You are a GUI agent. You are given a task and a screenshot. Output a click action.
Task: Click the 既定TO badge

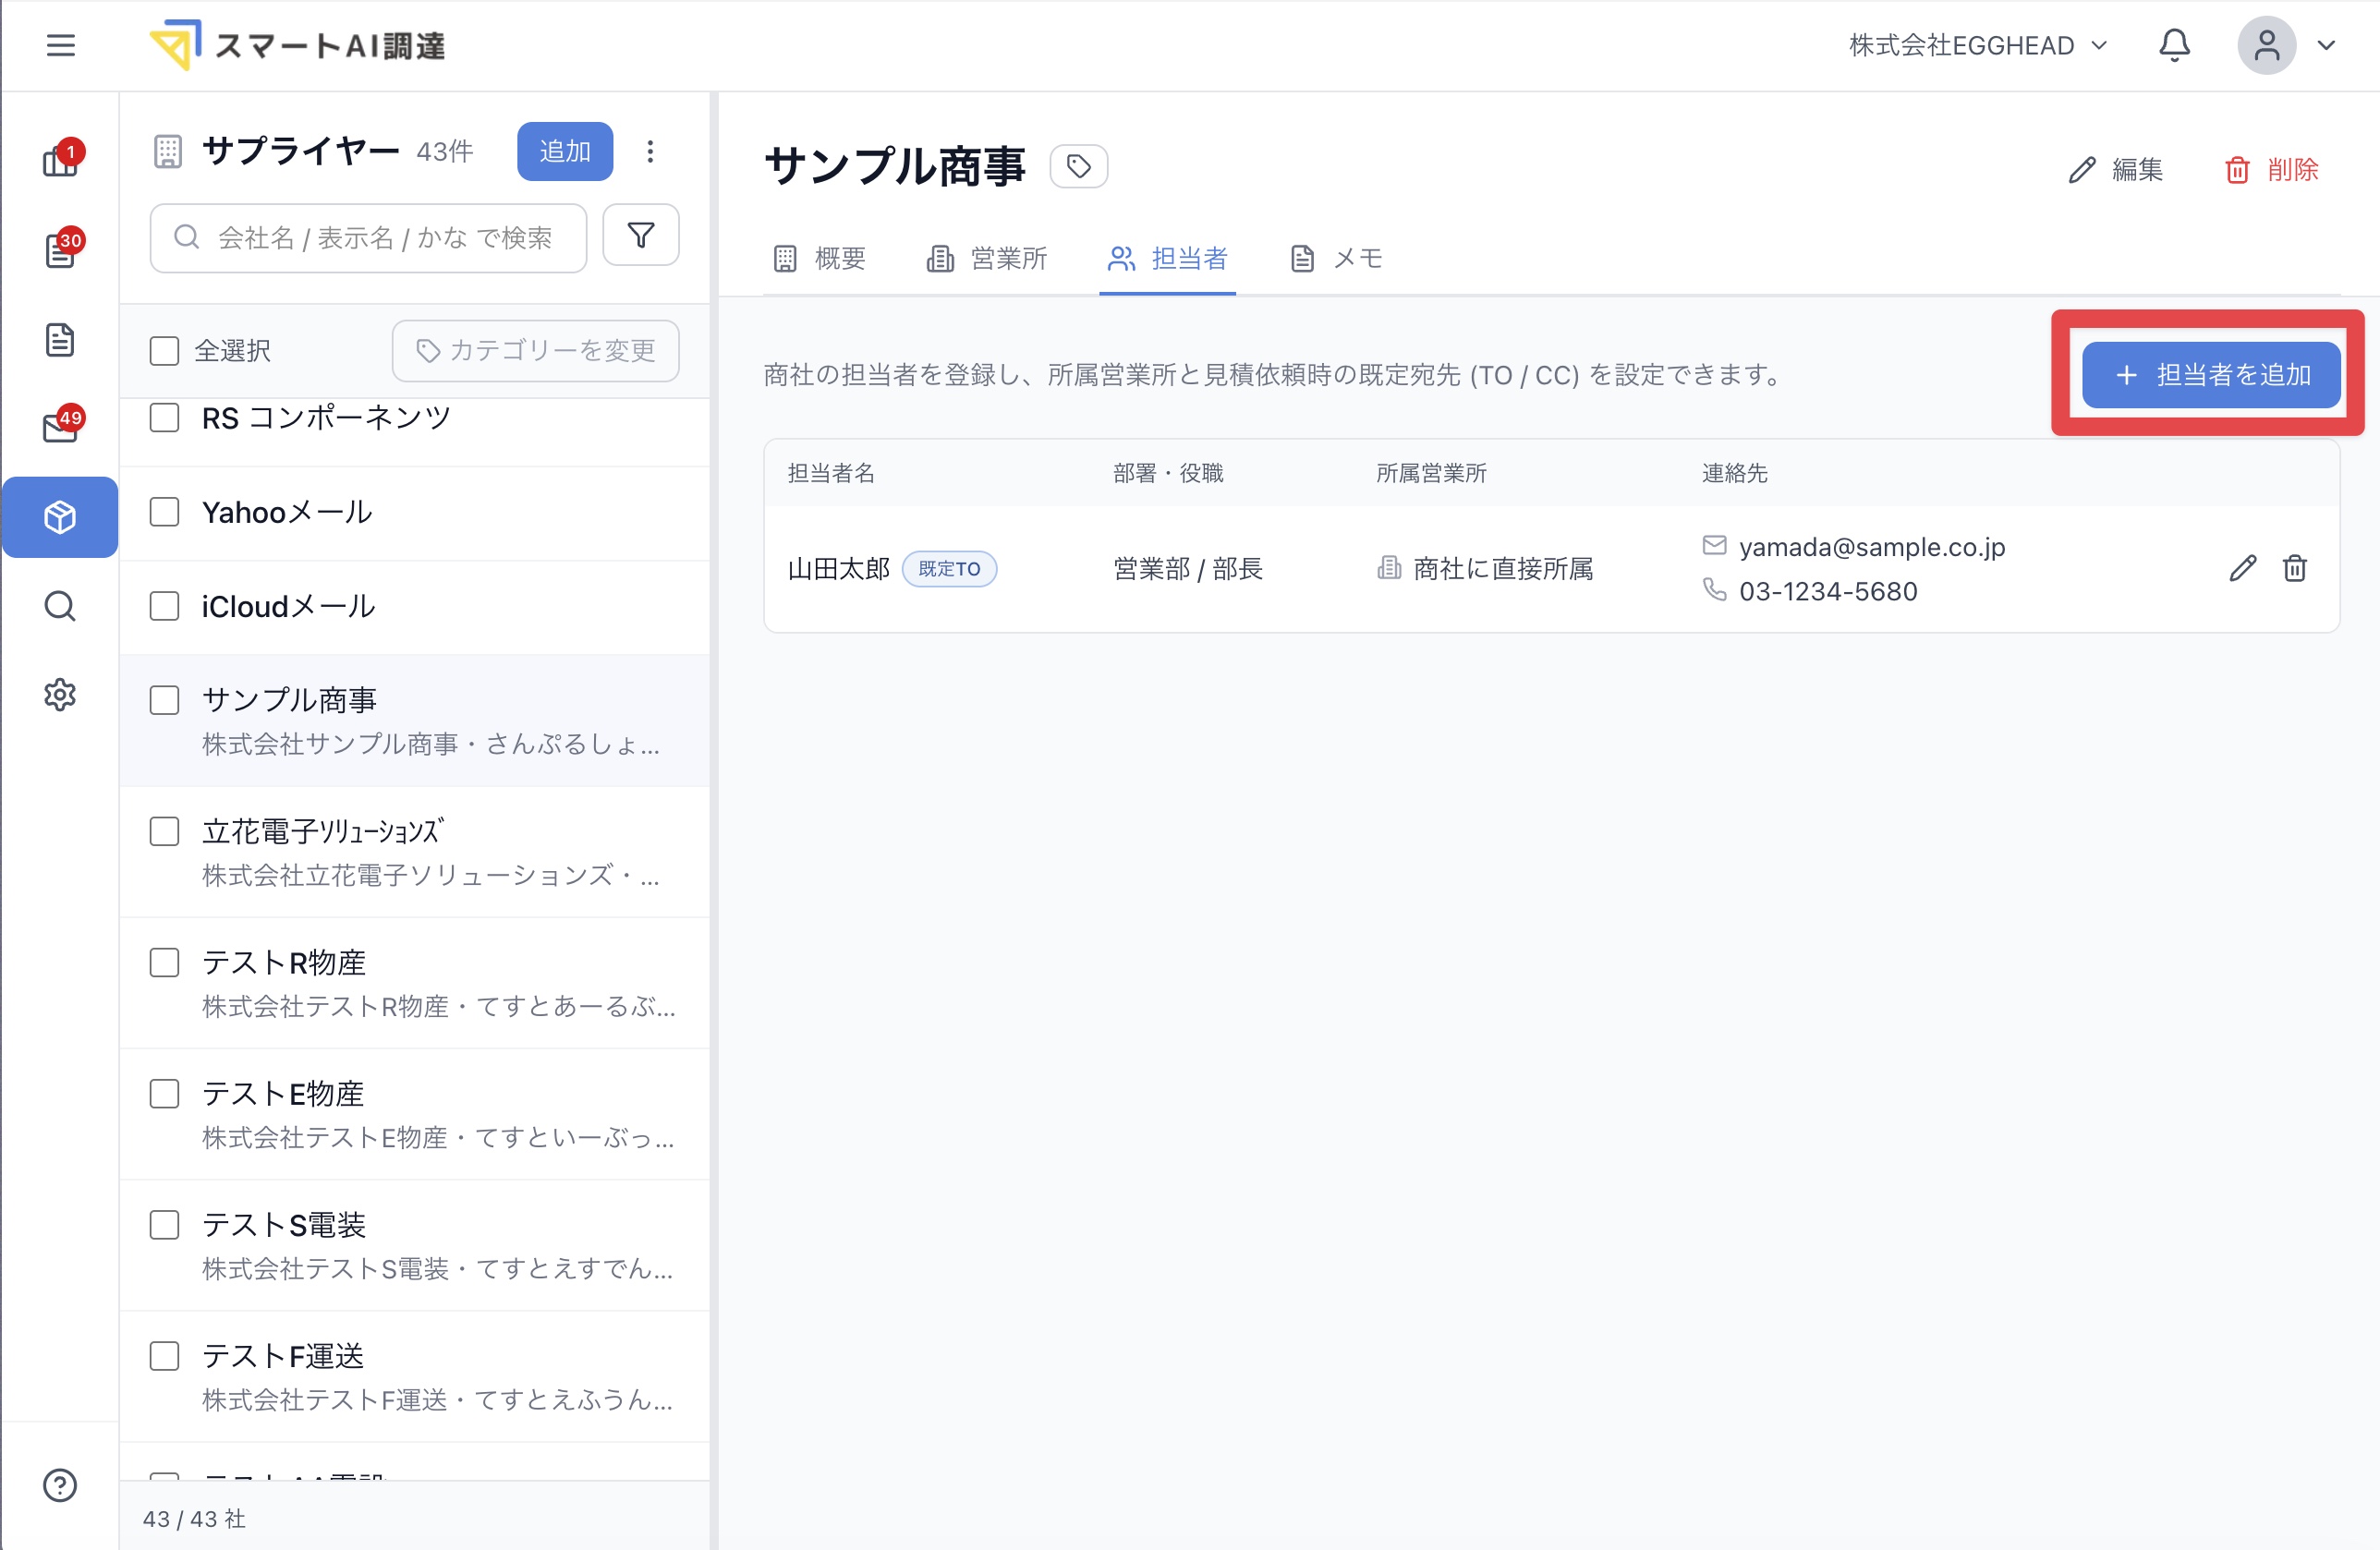tap(949, 569)
